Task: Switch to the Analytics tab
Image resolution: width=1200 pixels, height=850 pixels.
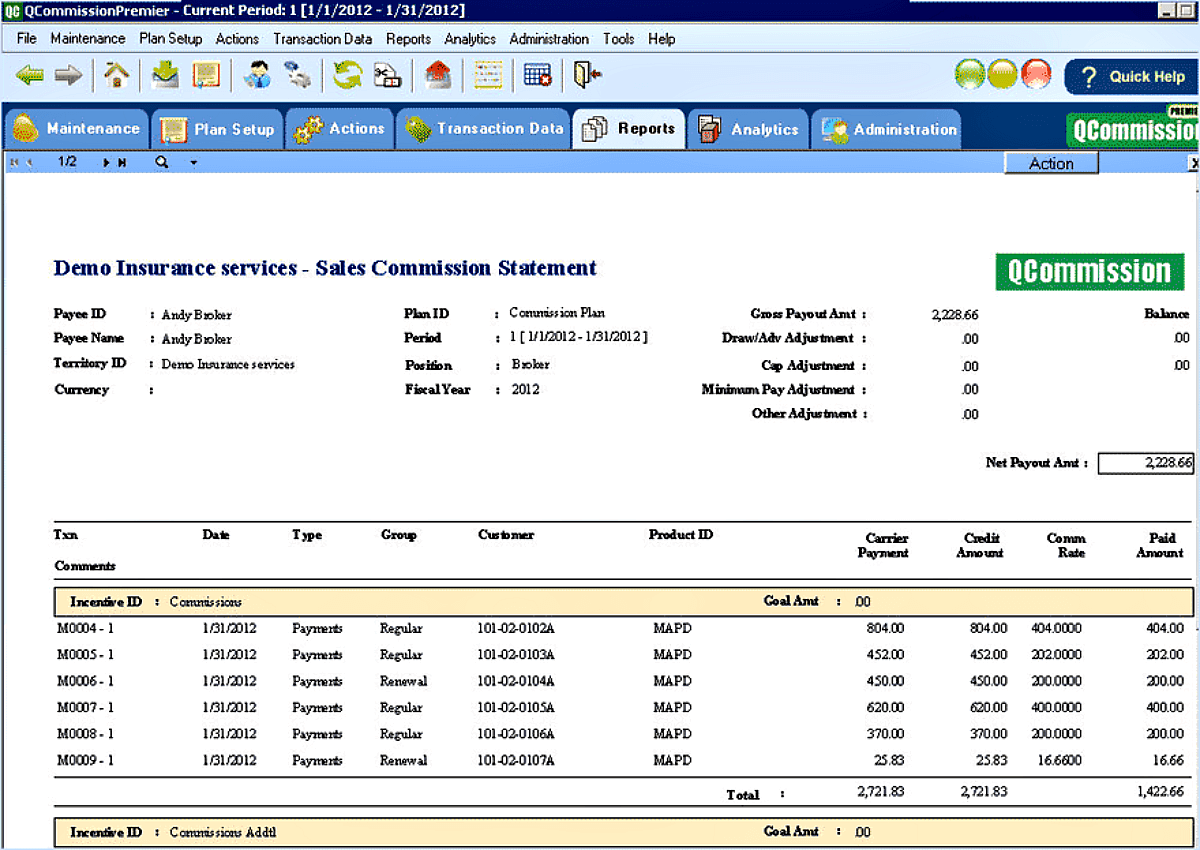Action: click(749, 129)
